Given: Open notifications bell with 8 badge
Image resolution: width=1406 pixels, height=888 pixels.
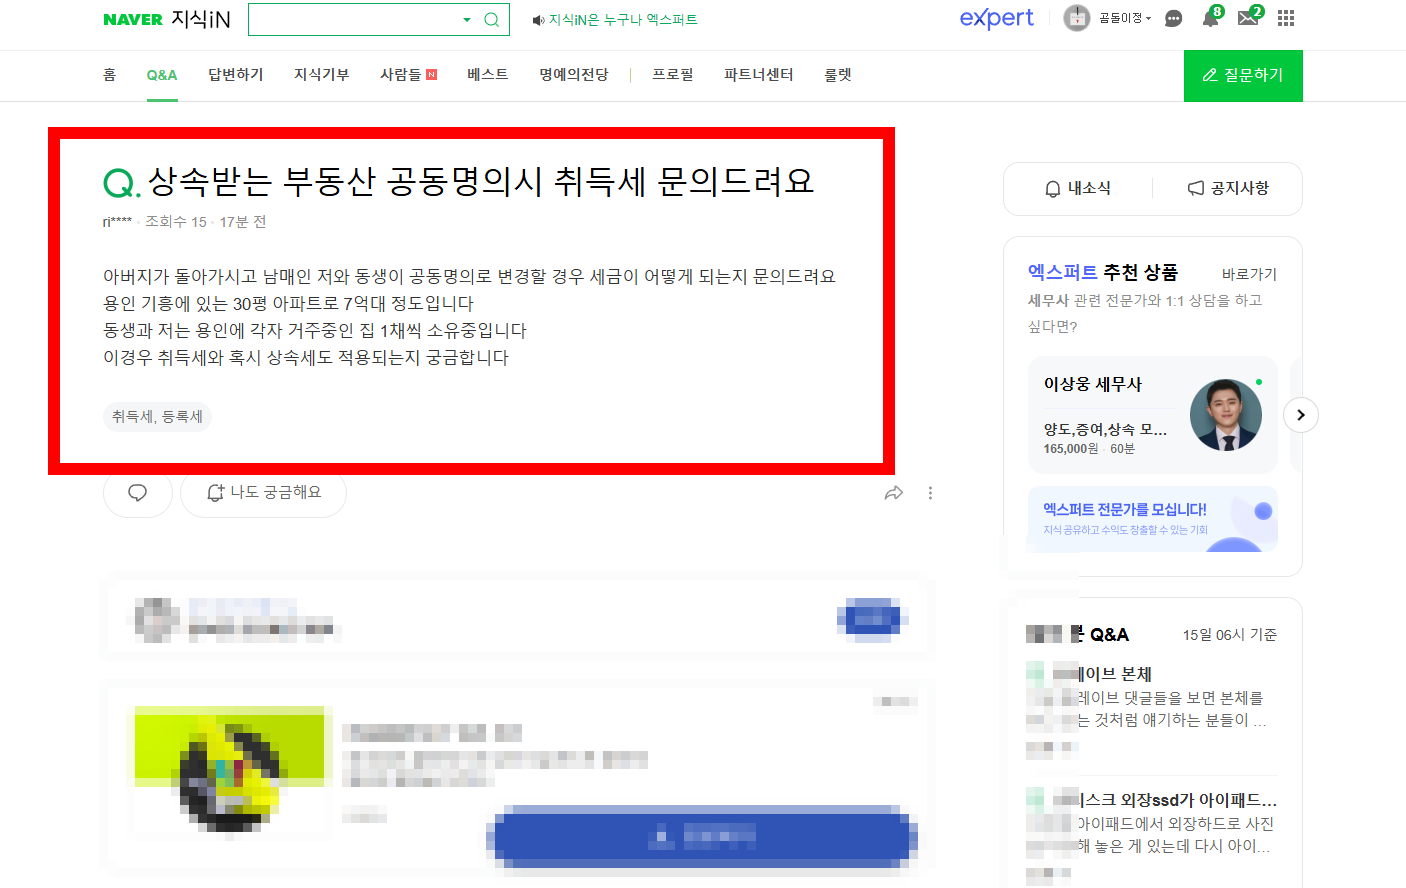Looking at the screenshot, I should (1211, 17).
